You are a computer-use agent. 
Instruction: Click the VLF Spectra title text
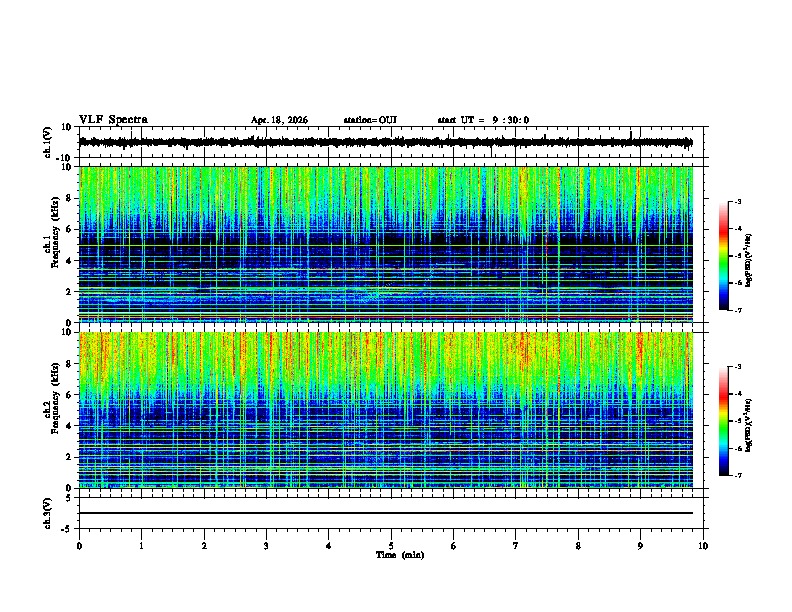113,120
